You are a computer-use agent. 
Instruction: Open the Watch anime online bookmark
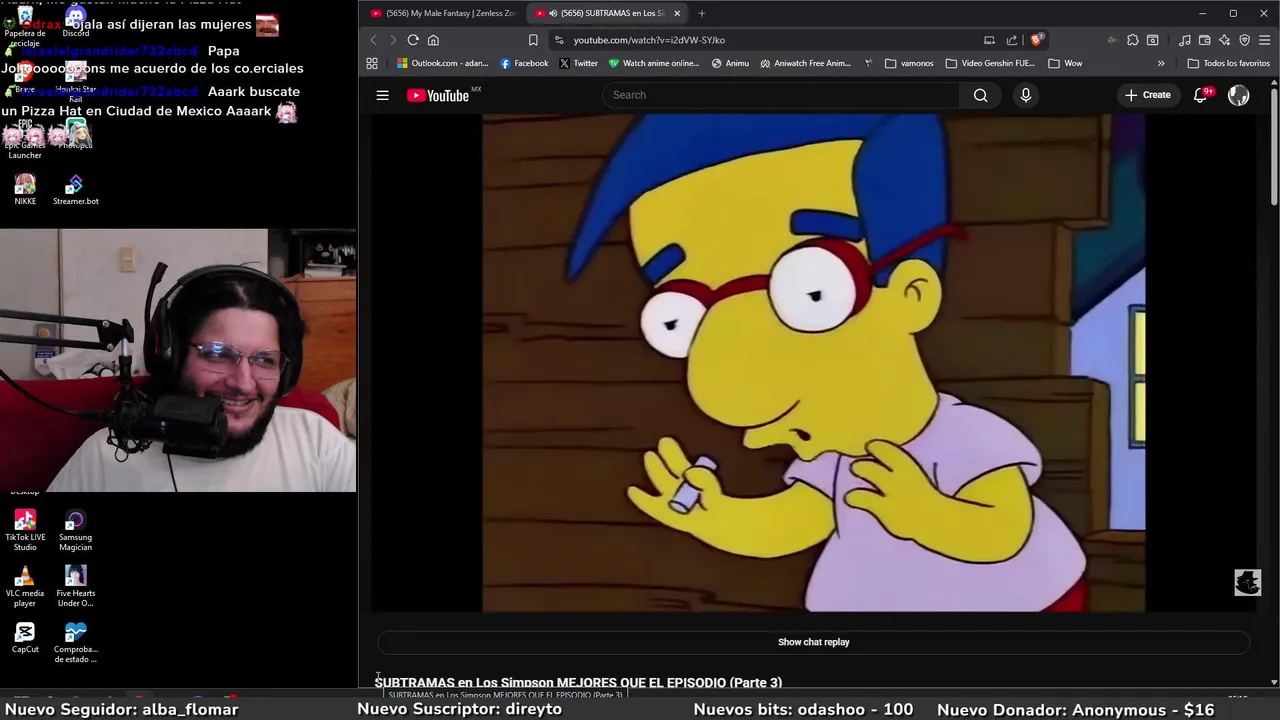[654, 63]
